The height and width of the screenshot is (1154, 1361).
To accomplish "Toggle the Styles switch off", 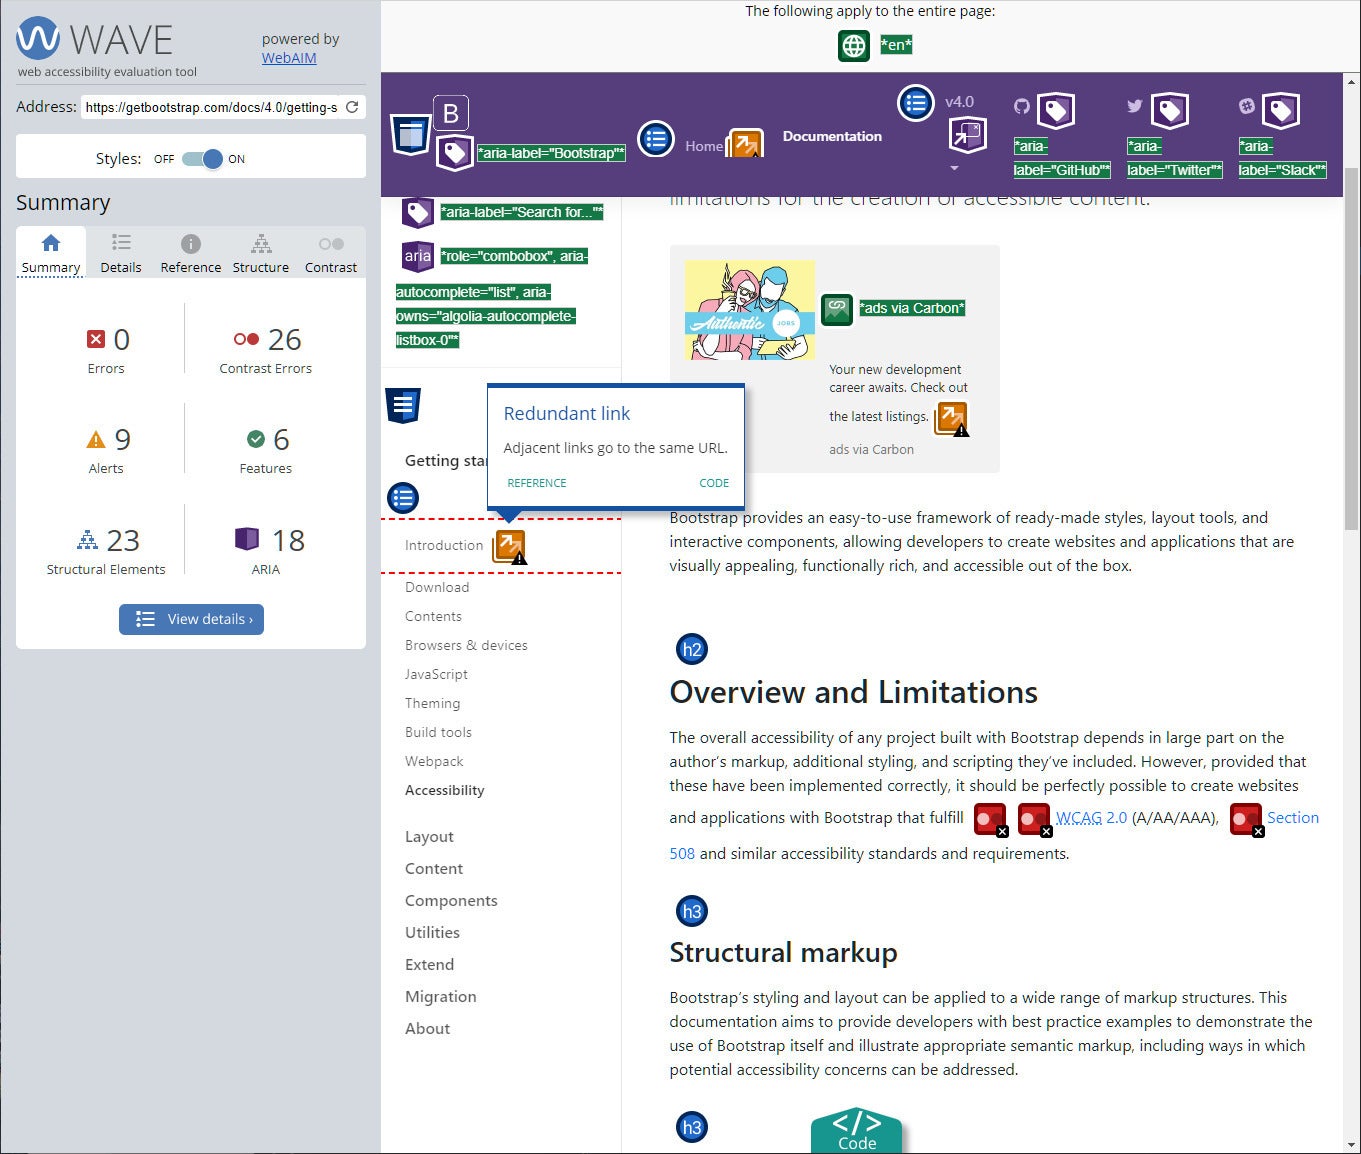I will (202, 159).
